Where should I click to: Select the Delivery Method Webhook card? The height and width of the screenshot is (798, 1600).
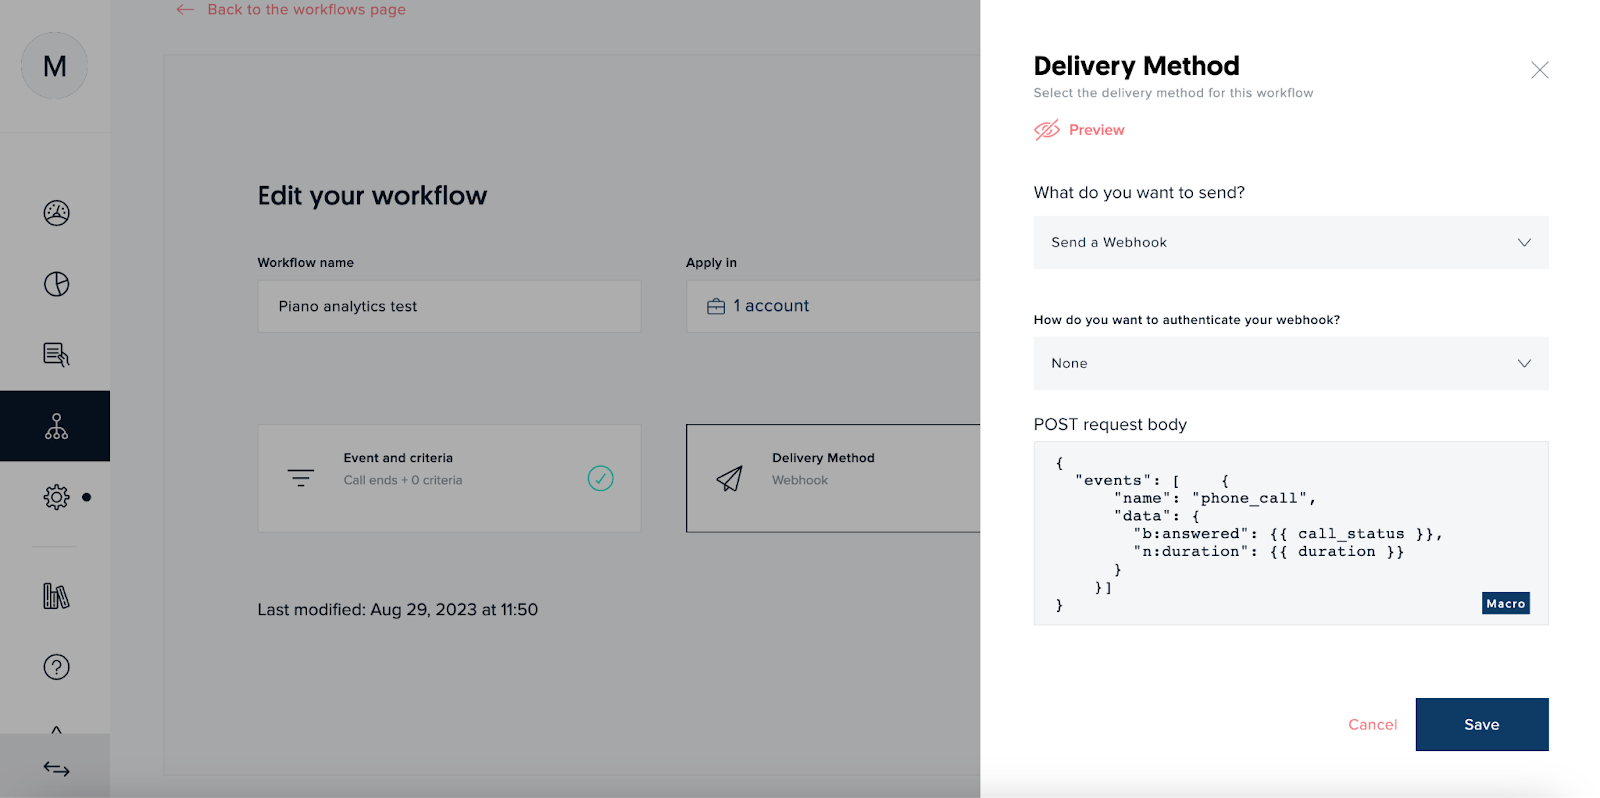[x=832, y=479]
